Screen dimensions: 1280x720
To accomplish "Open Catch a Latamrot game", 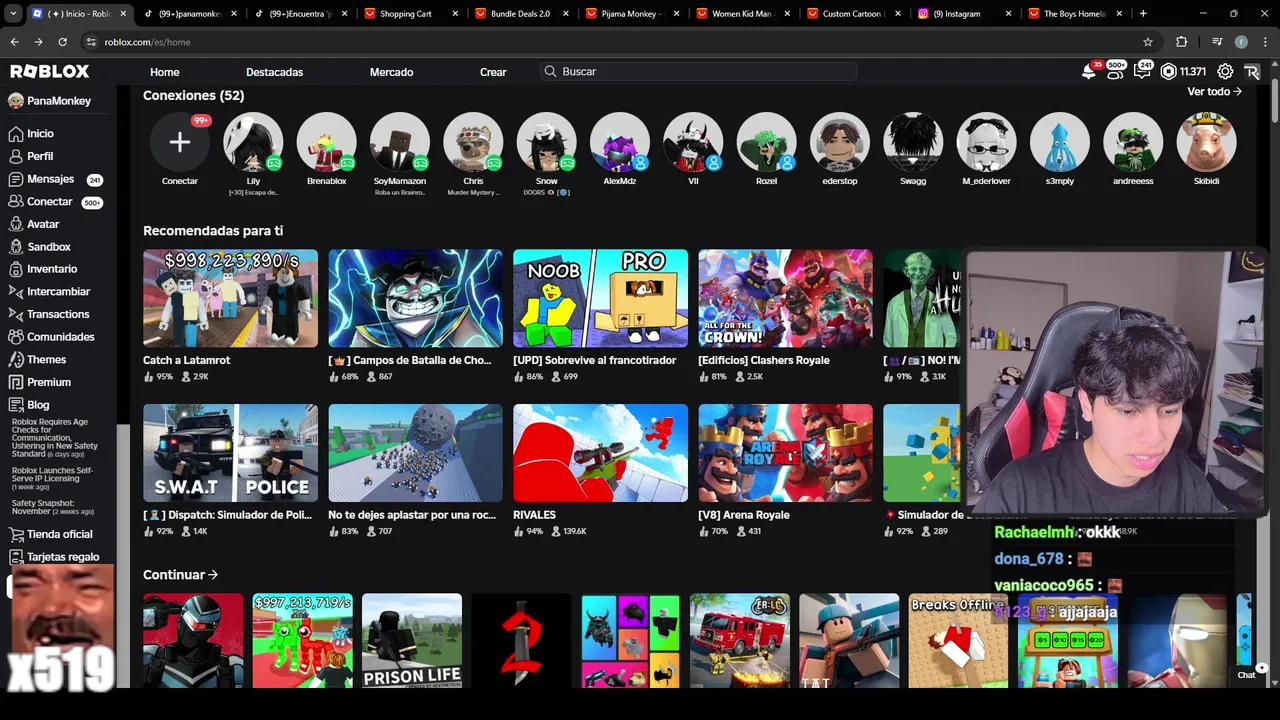I will click(x=230, y=298).
